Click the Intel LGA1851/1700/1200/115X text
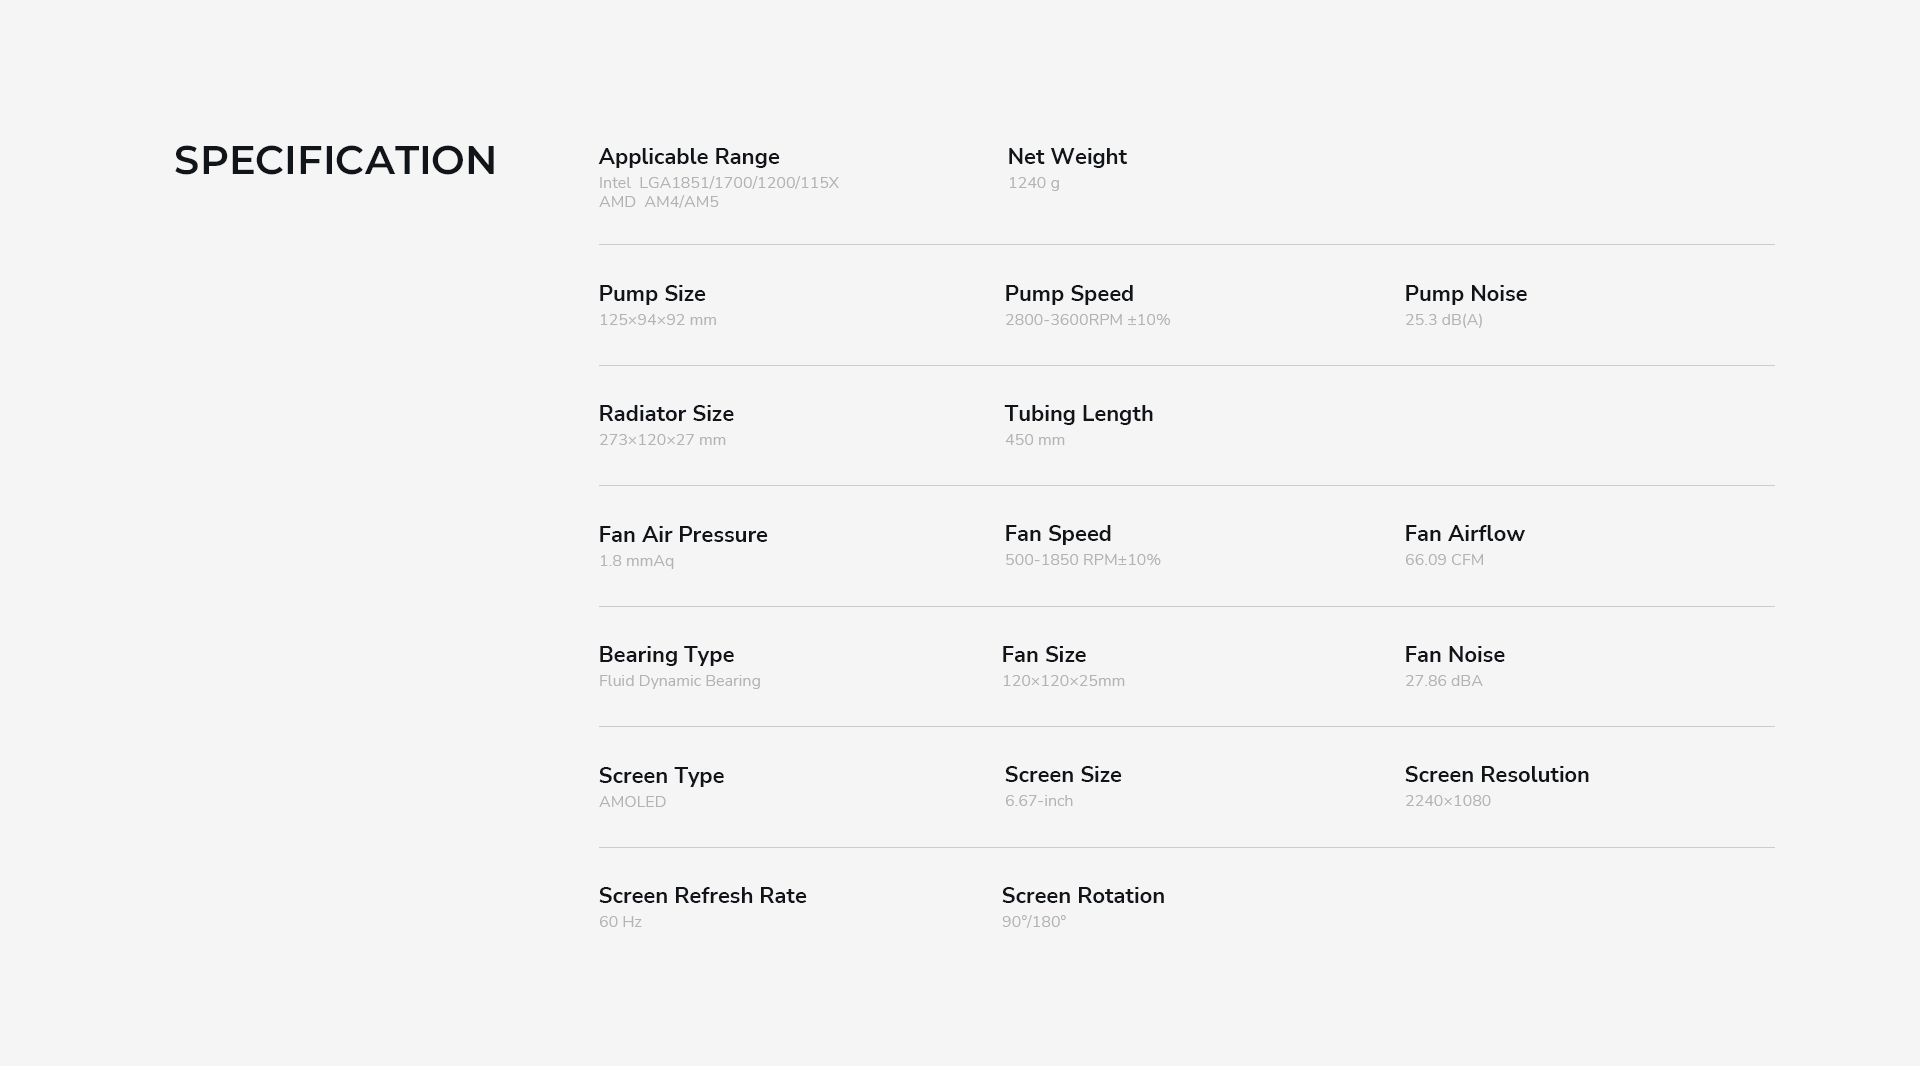Image resolution: width=1920 pixels, height=1069 pixels. click(x=718, y=183)
